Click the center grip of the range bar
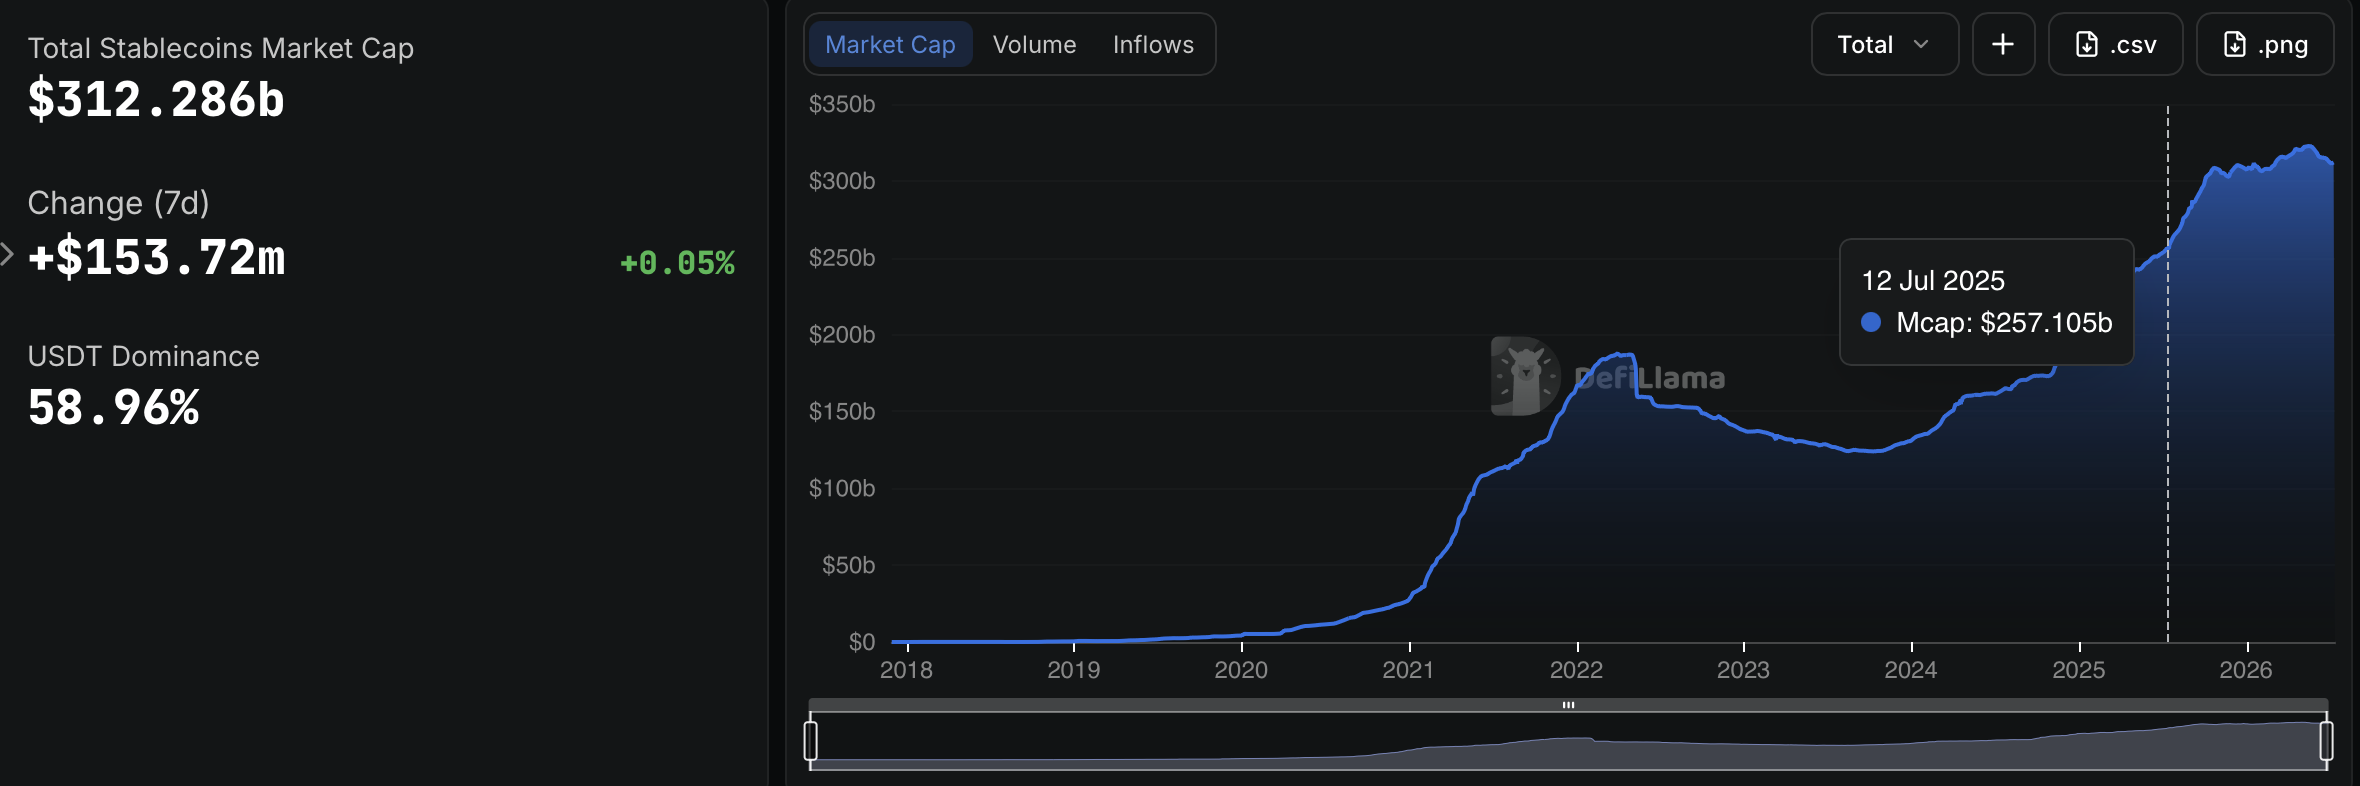The width and height of the screenshot is (2360, 786). point(1569,705)
